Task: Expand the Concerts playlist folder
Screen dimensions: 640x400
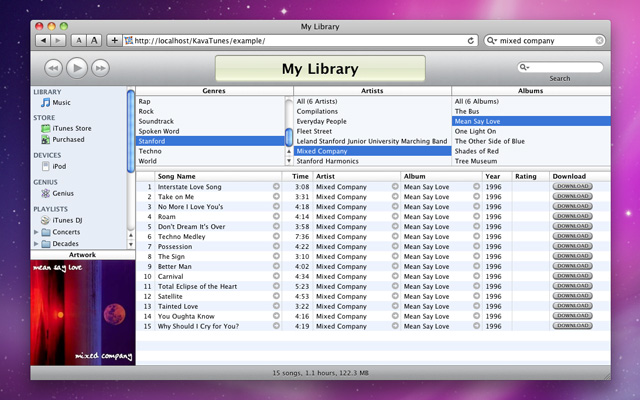Action: [x=36, y=232]
